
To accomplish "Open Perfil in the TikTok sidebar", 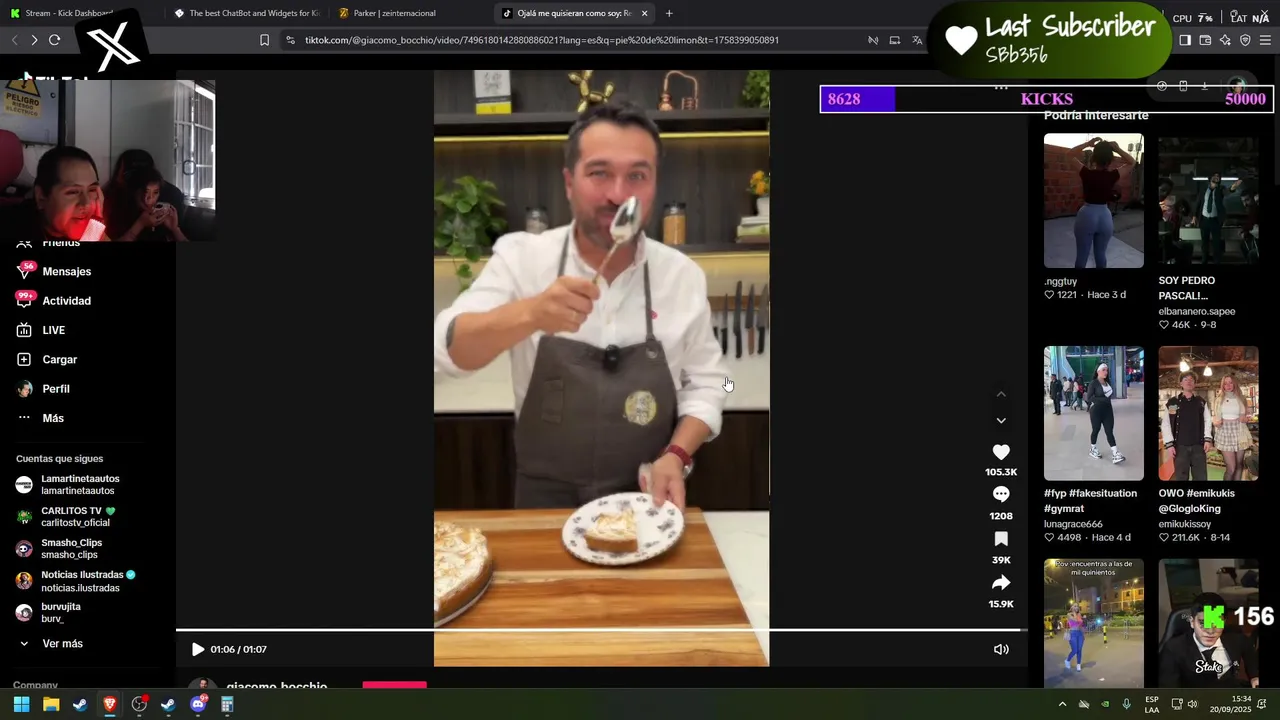I will 55,388.
